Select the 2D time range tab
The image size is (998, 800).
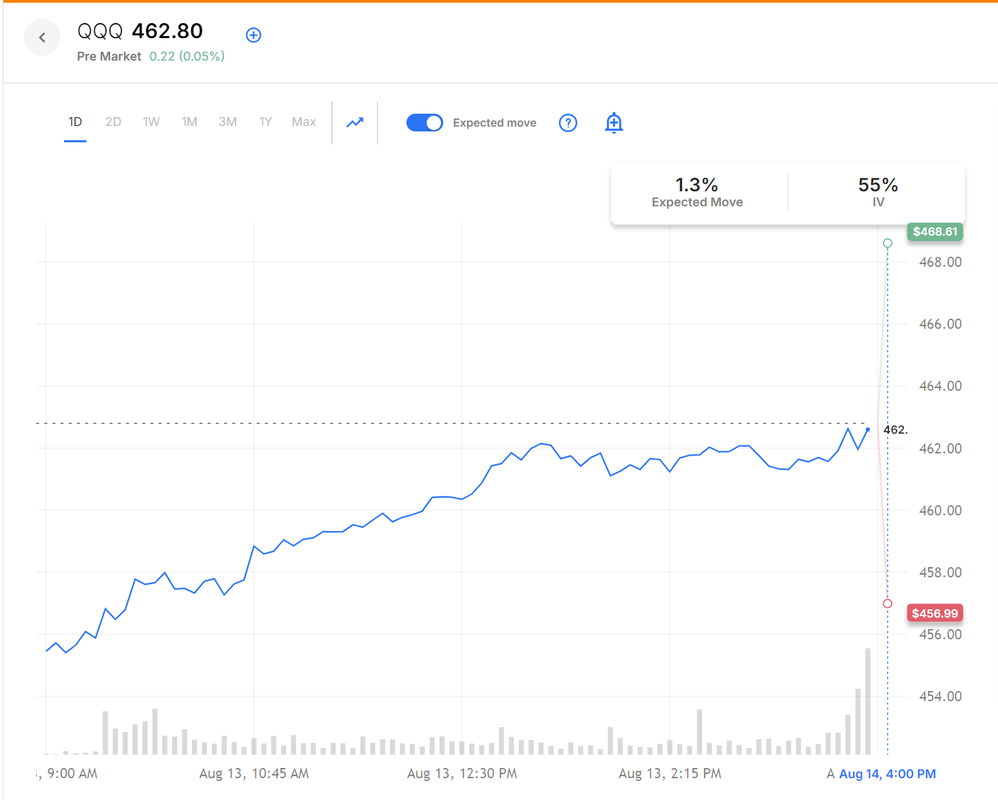pos(113,122)
